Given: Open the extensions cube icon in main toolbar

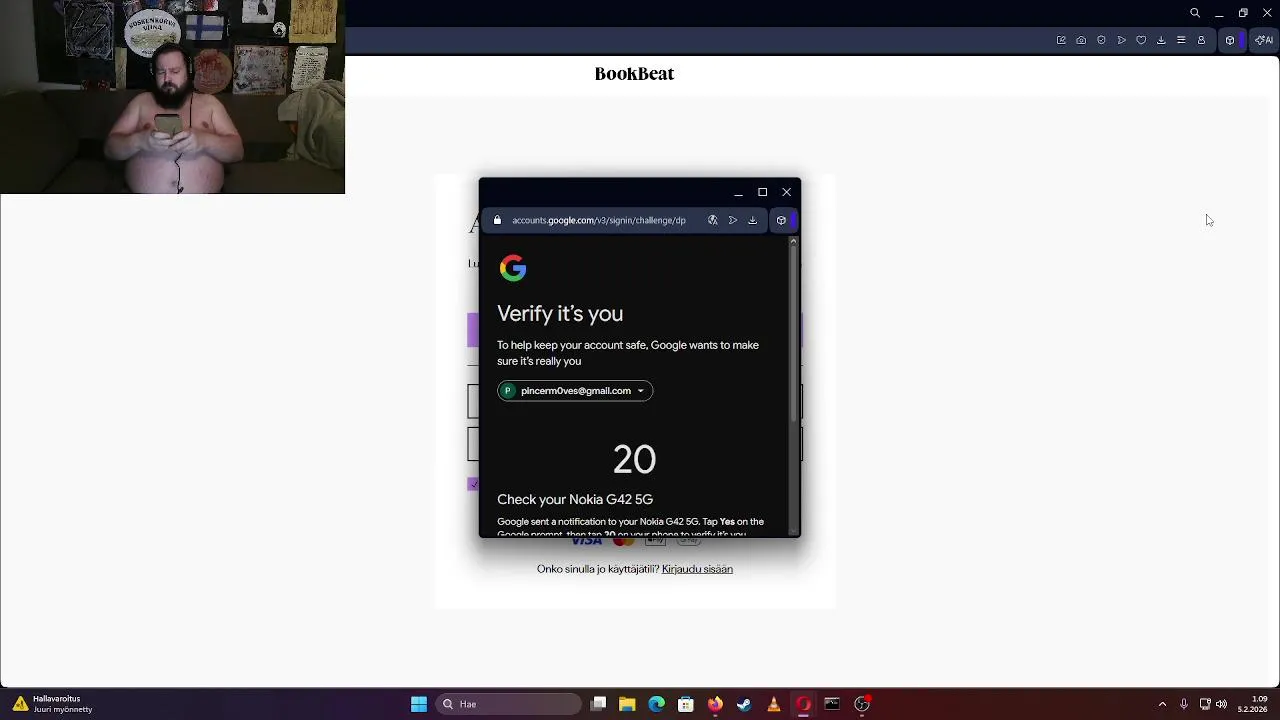Looking at the screenshot, I should click(1230, 40).
